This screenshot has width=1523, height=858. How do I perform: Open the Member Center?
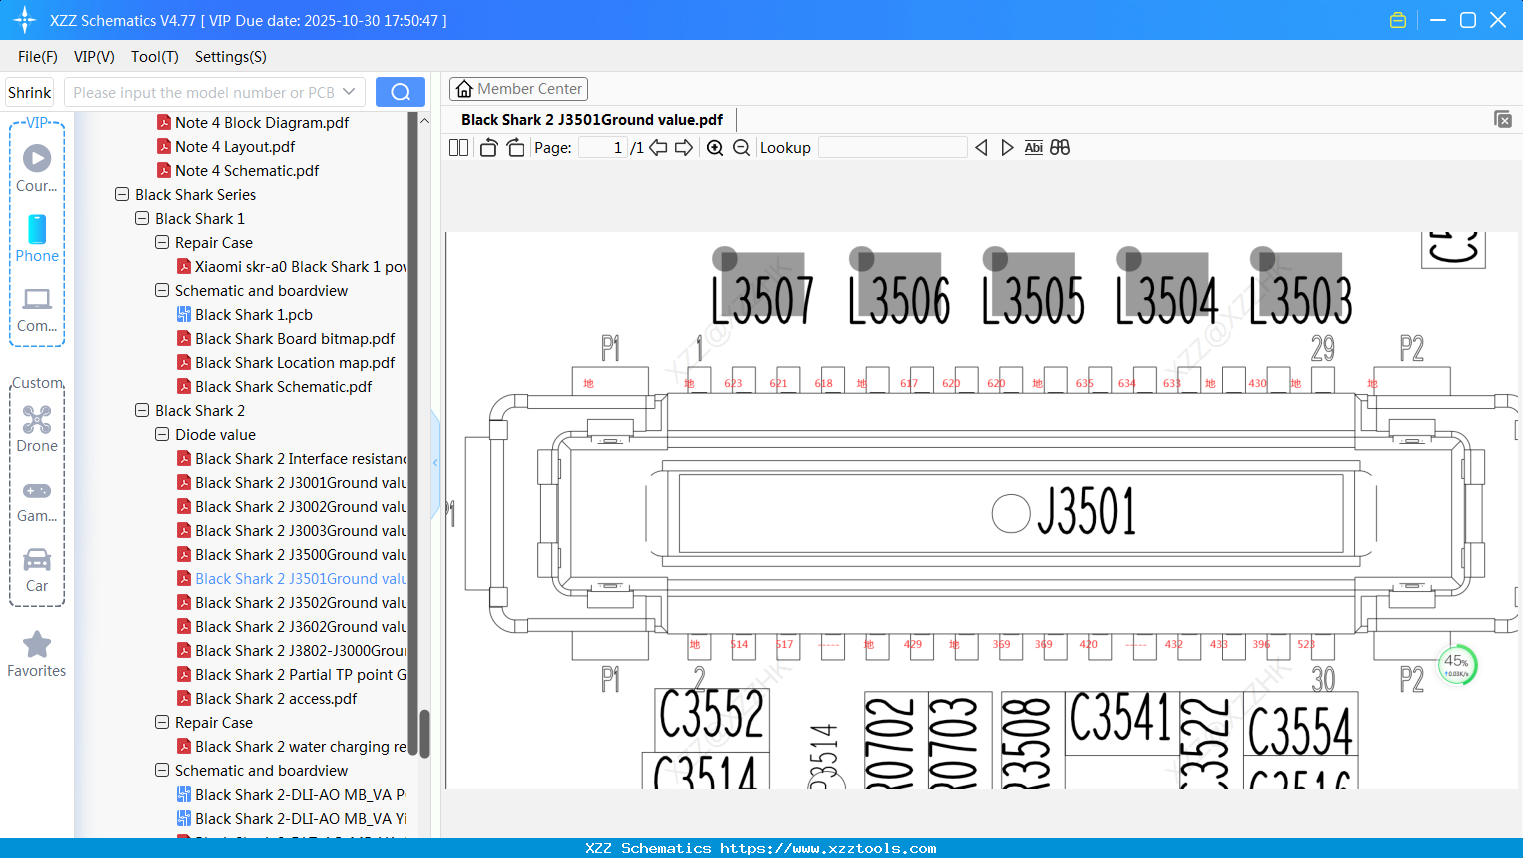point(518,89)
